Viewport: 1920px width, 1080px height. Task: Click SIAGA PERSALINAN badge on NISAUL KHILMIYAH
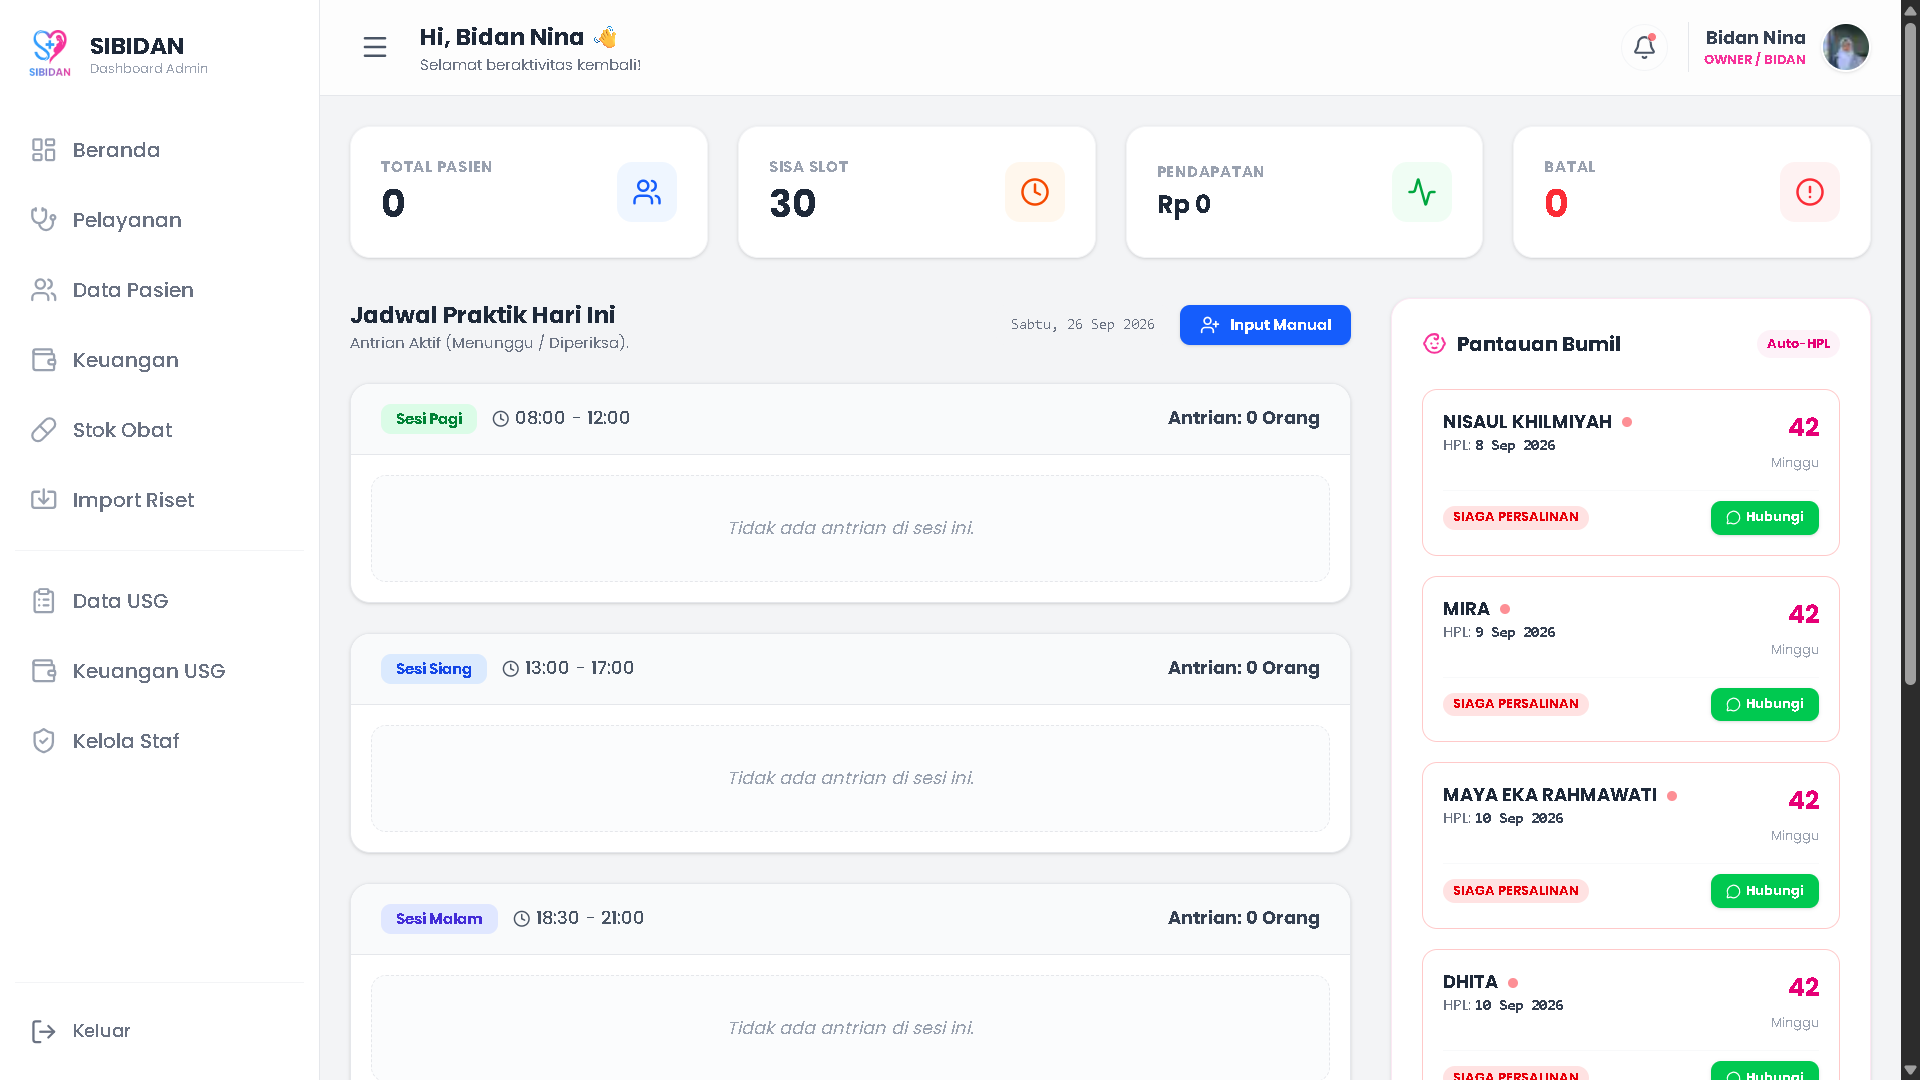[1515, 518]
